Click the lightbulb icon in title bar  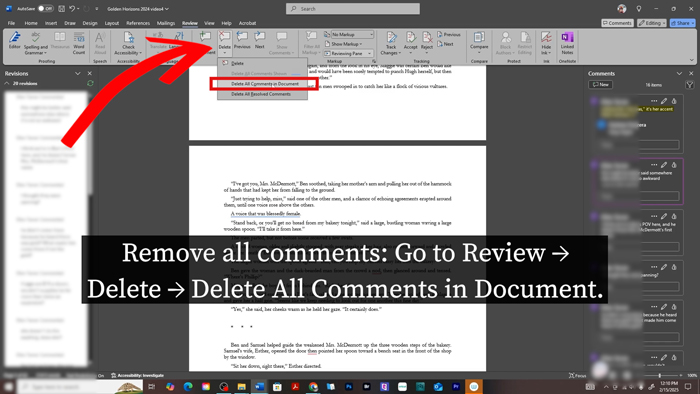click(x=639, y=8)
